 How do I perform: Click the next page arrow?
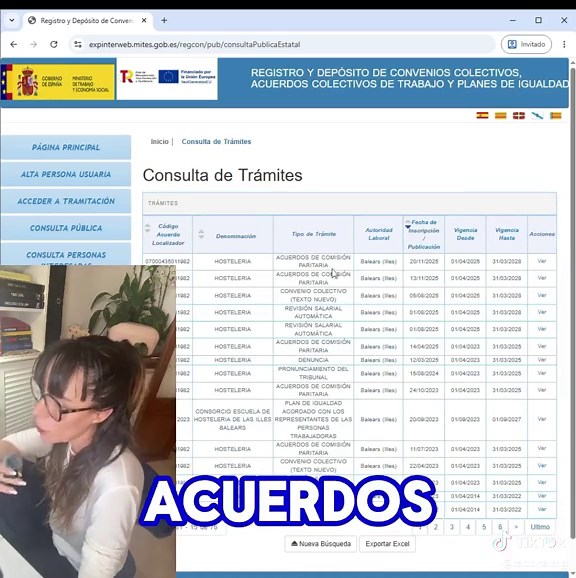516,527
